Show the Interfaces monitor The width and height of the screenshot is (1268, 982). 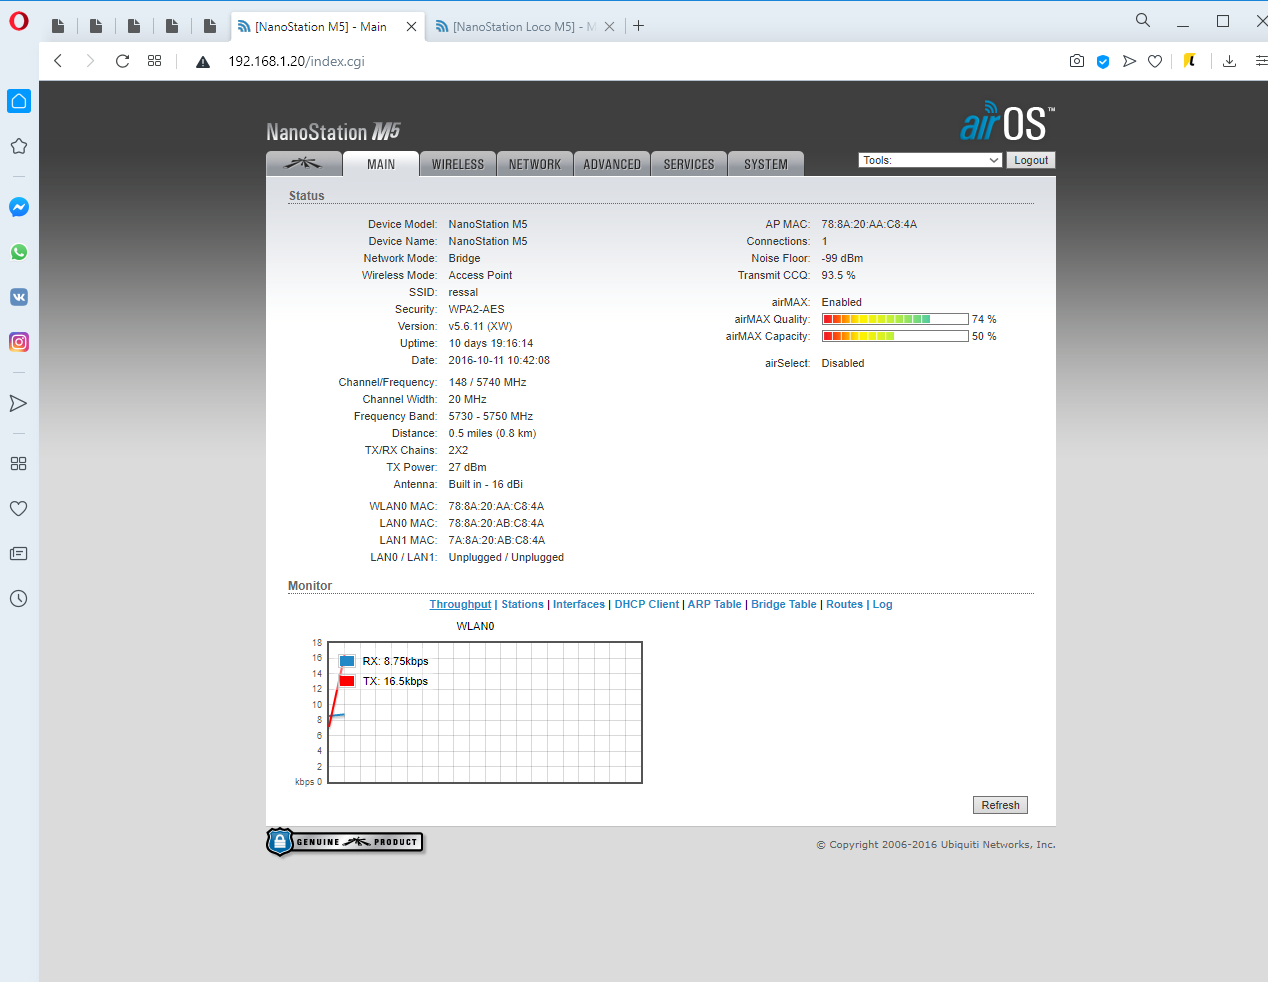click(x=579, y=604)
